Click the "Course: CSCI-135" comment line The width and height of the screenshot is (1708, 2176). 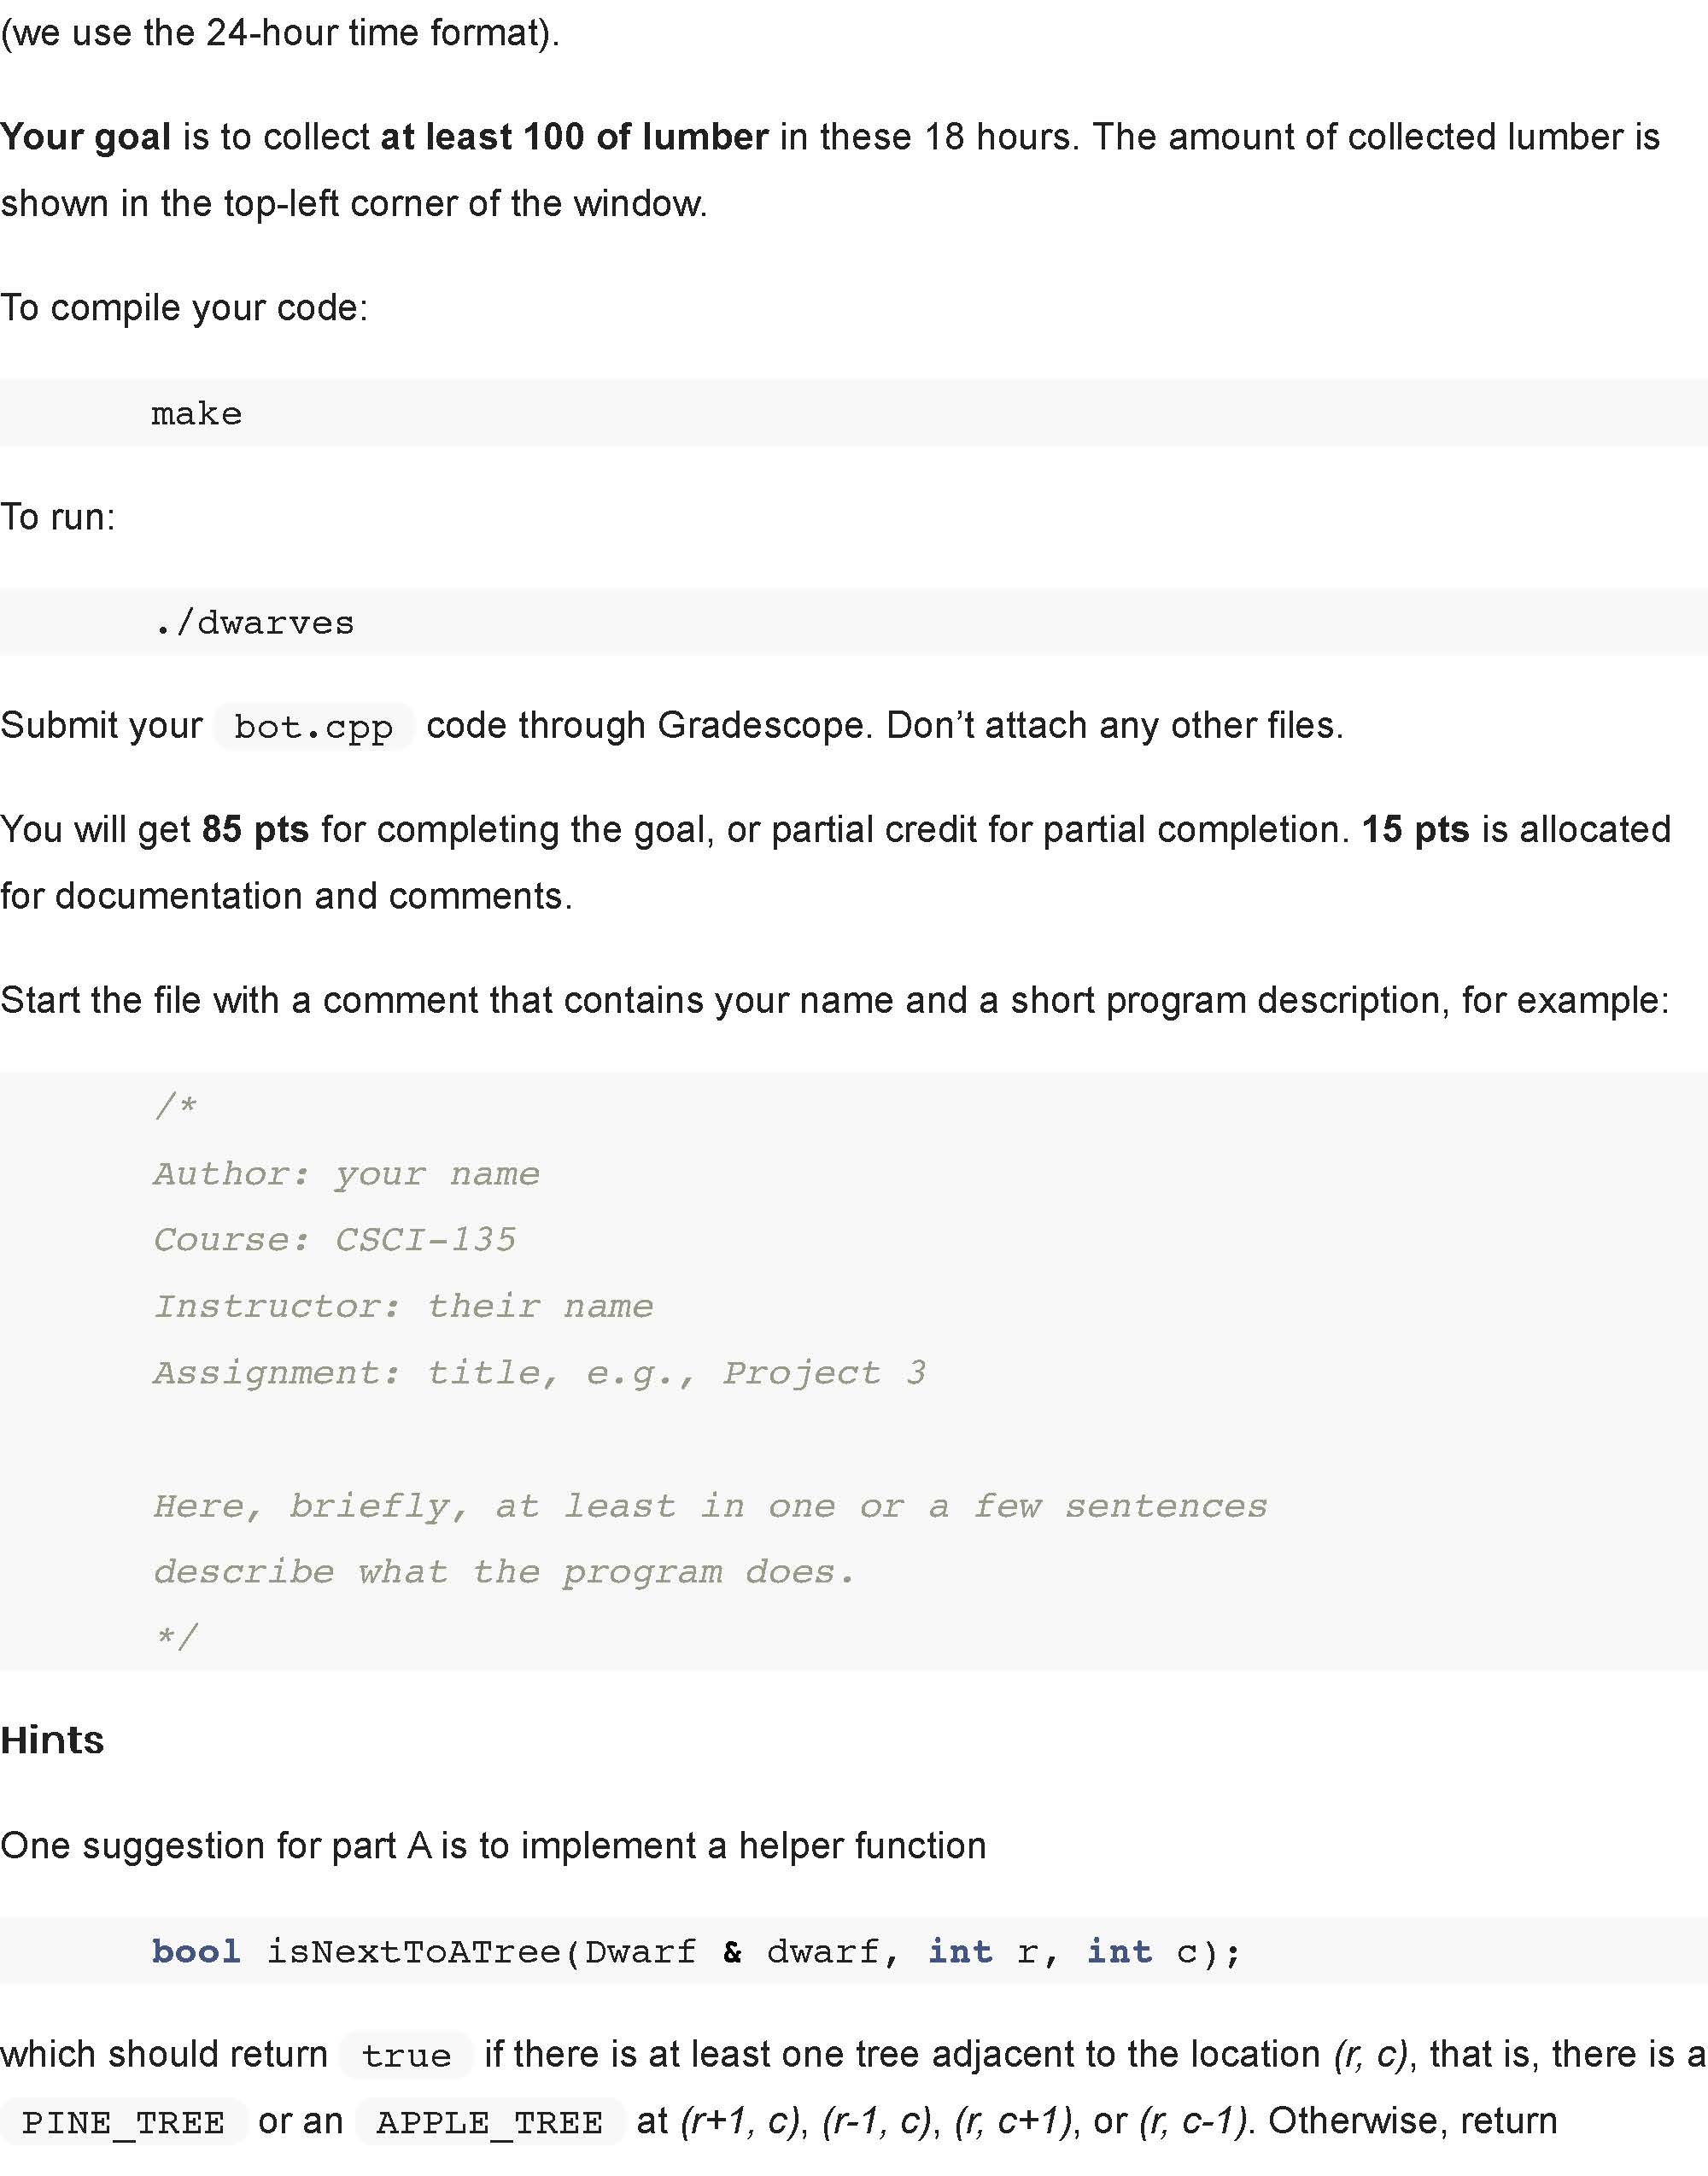point(335,1240)
